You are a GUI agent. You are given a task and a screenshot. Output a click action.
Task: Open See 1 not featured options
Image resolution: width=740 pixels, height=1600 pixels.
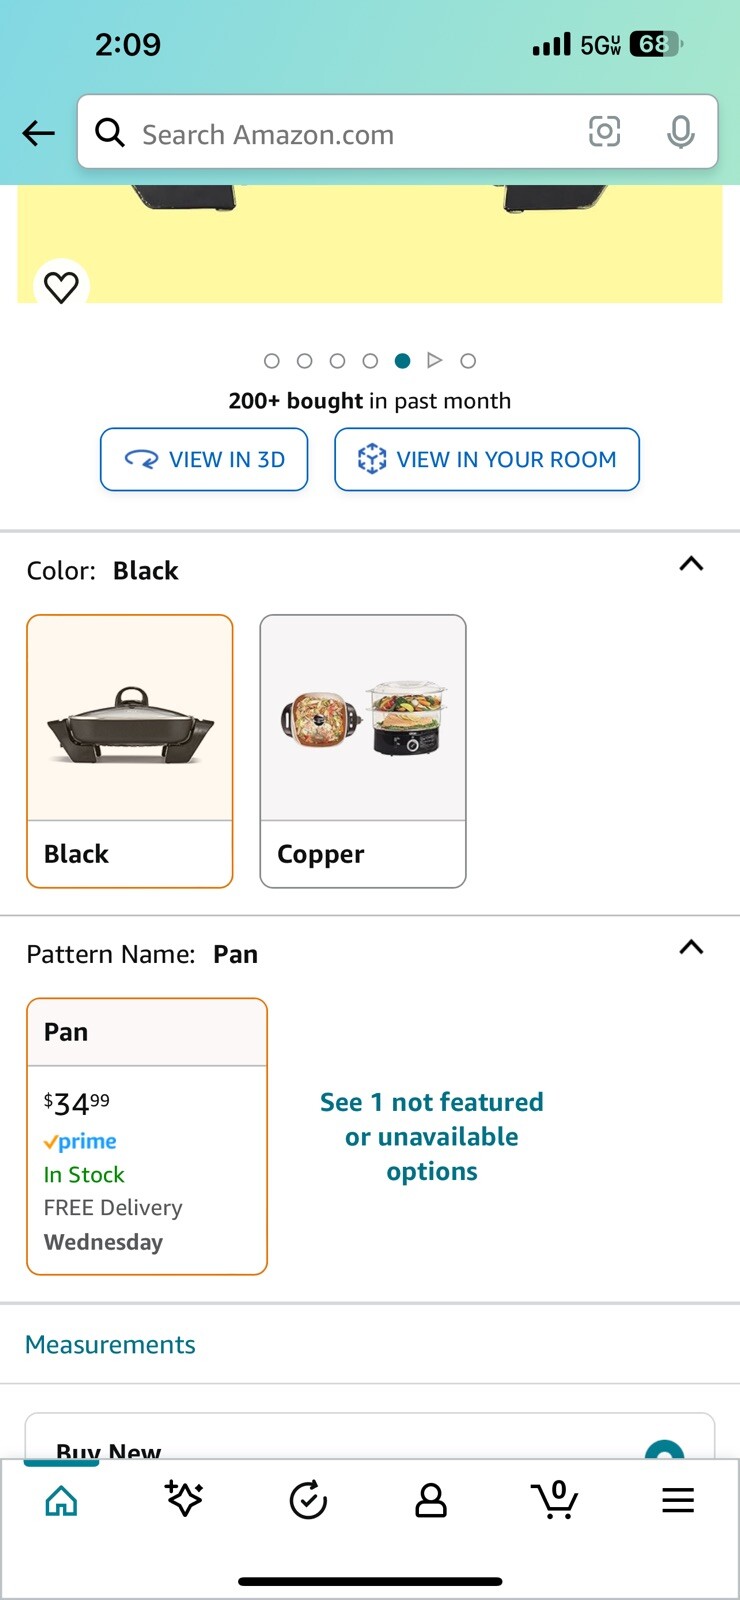[431, 1136]
